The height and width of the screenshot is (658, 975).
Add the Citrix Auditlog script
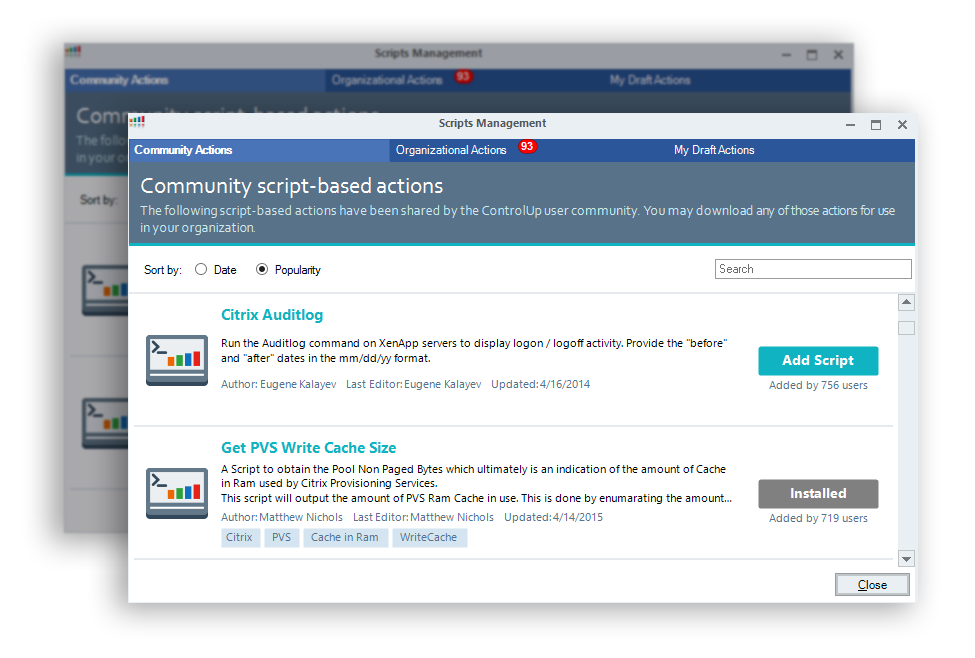coord(818,361)
